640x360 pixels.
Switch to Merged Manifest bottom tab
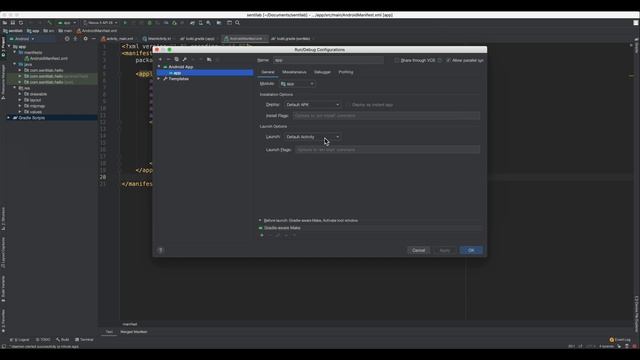click(x=134, y=332)
